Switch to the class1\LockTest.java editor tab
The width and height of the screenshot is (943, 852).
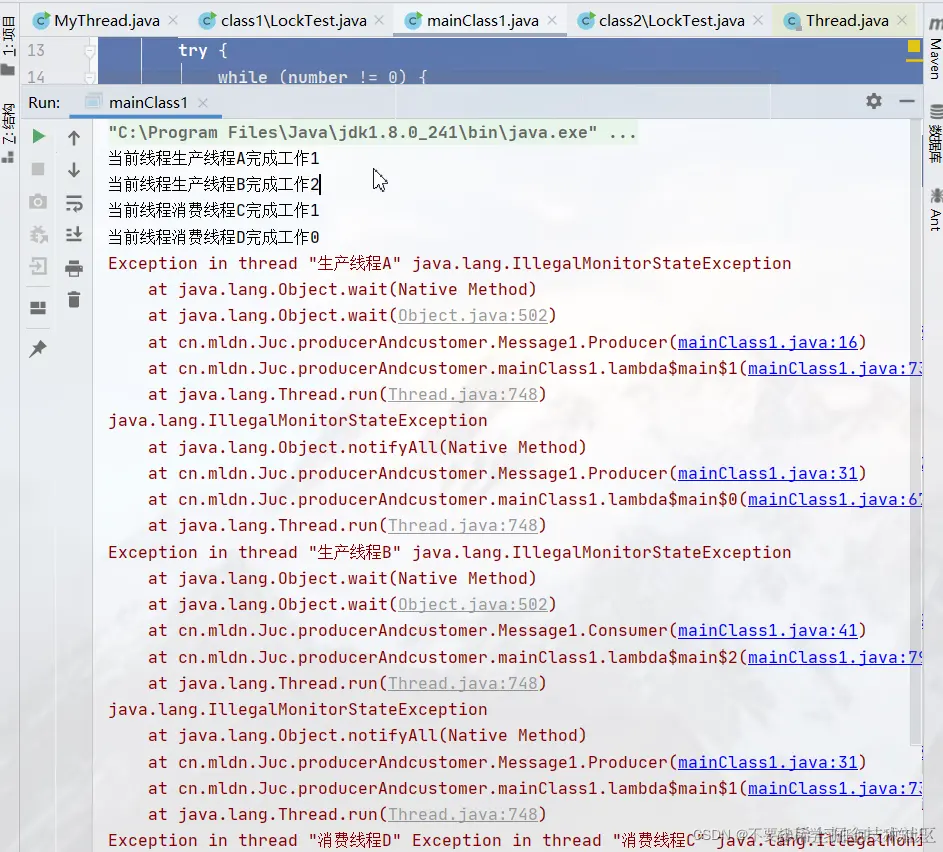[x=293, y=21]
